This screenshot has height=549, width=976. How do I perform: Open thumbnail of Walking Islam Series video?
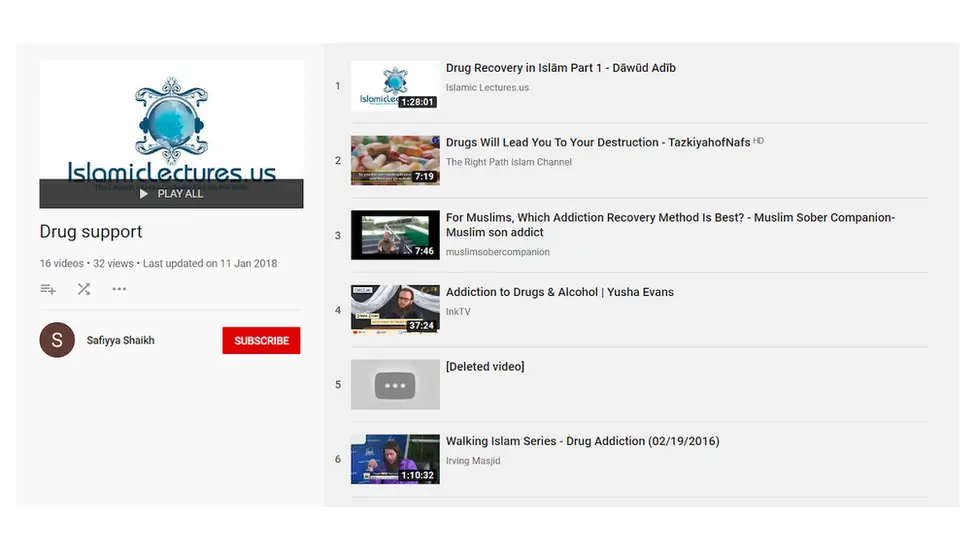[x=395, y=459]
